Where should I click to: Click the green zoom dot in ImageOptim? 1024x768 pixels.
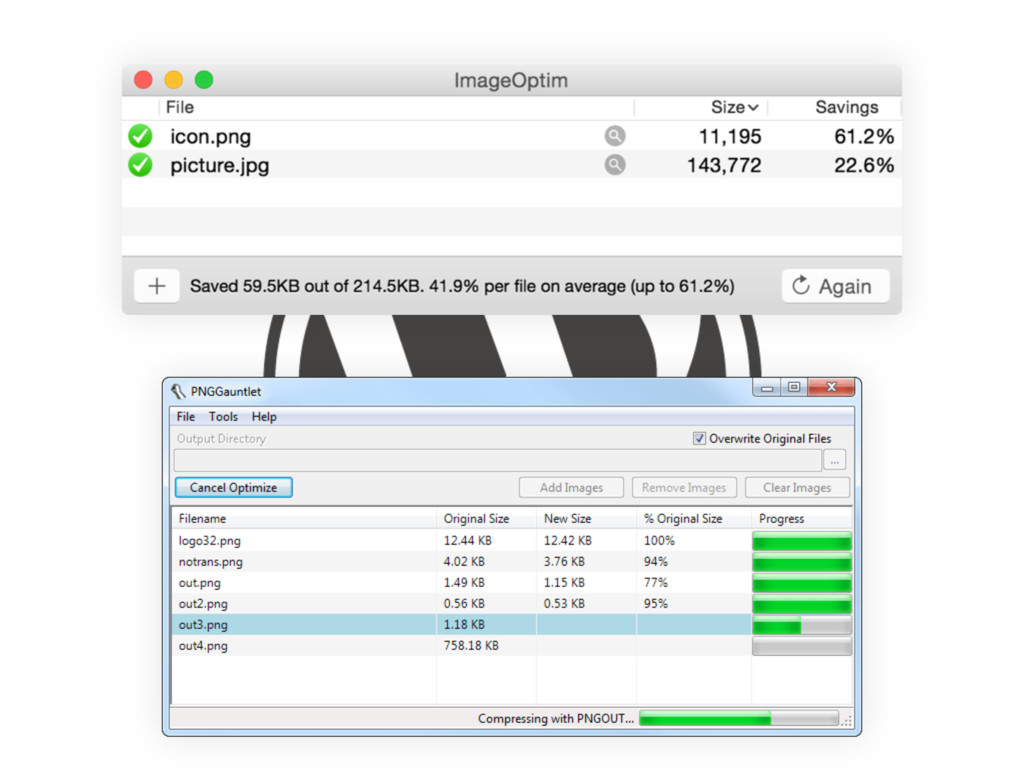pos(204,80)
